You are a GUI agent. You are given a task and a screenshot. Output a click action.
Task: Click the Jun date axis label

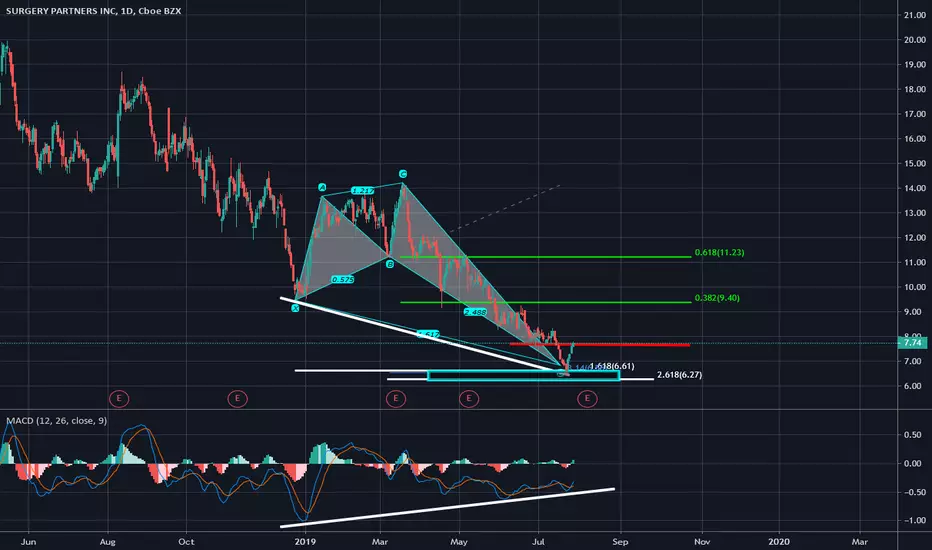[28, 542]
